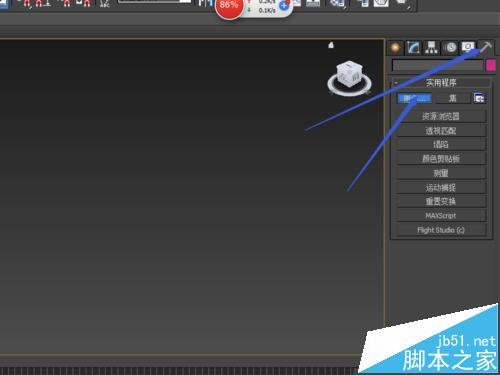Open the Create panel tab icon
This screenshot has height=375, width=500.
395,48
